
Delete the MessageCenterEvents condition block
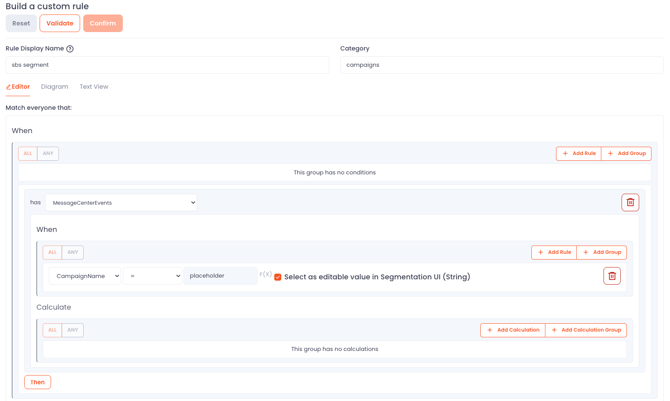tap(630, 202)
